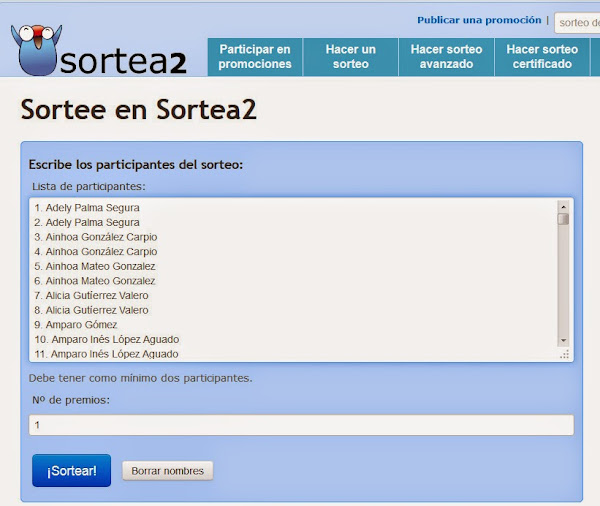Click line '8. Alicia Gutierrez Valero'
The width and height of the screenshot is (600, 506).
click(x=91, y=310)
